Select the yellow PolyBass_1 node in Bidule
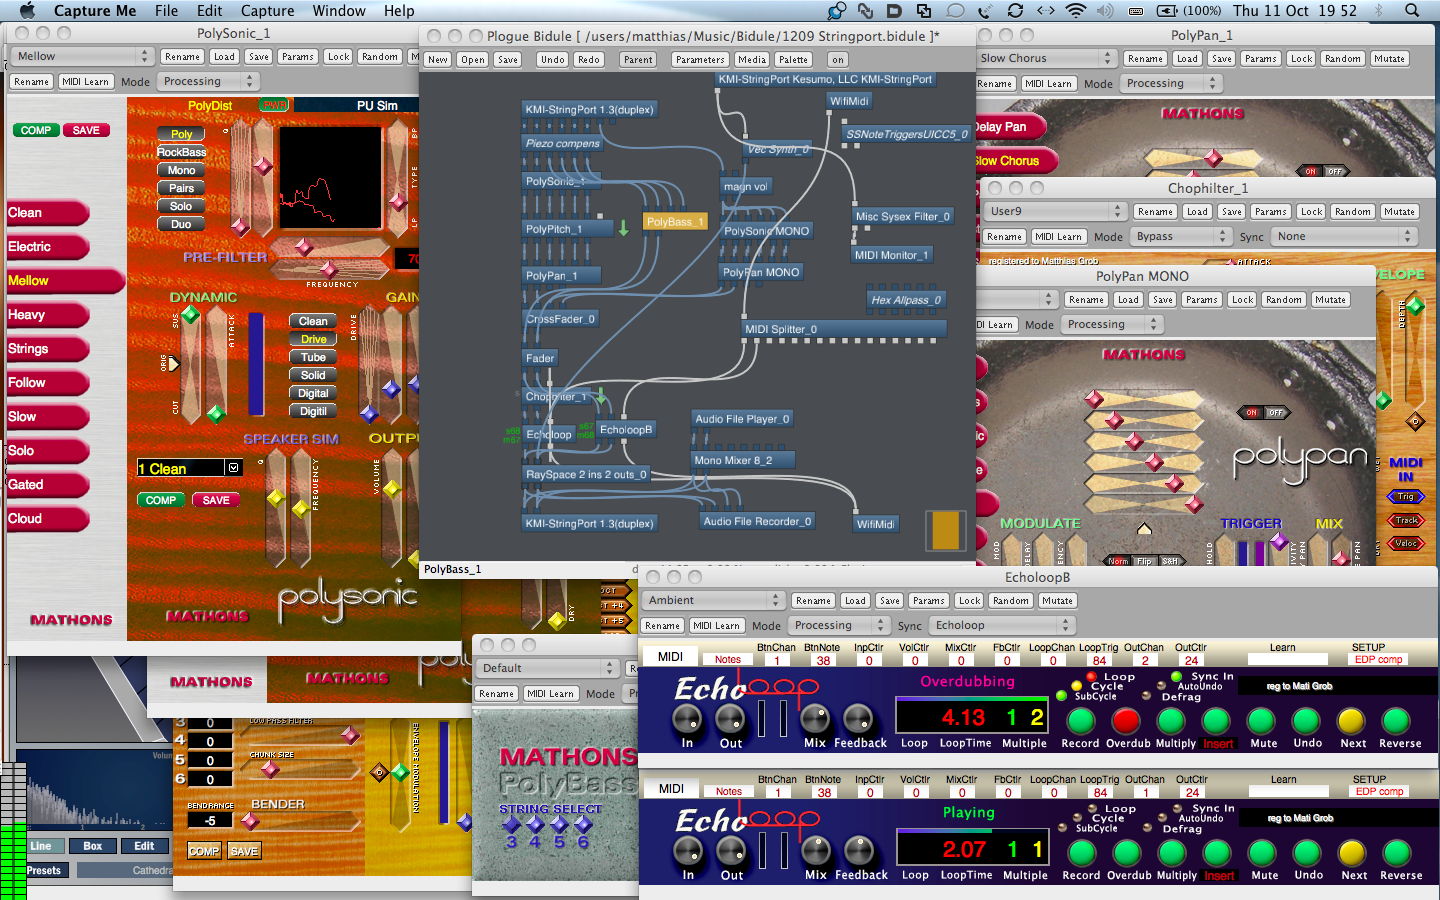Image resolution: width=1440 pixels, height=900 pixels. [x=674, y=222]
